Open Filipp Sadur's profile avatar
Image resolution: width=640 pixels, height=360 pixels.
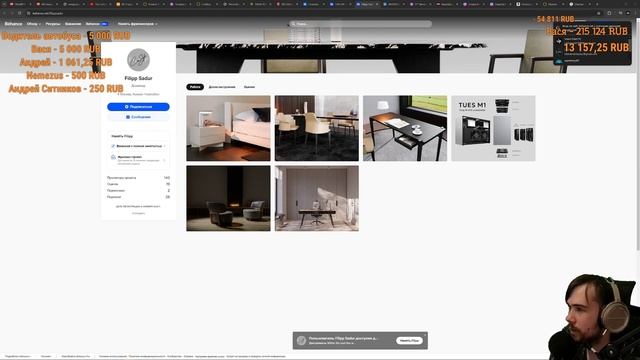(138, 60)
